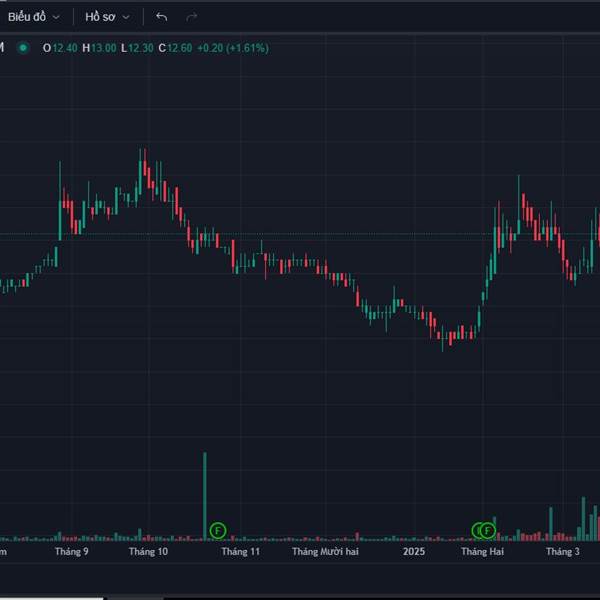Image resolution: width=600 pixels, height=600 pixels.
Task: Click the Tháng Hai time axis label
Action: tap(482, 551)
